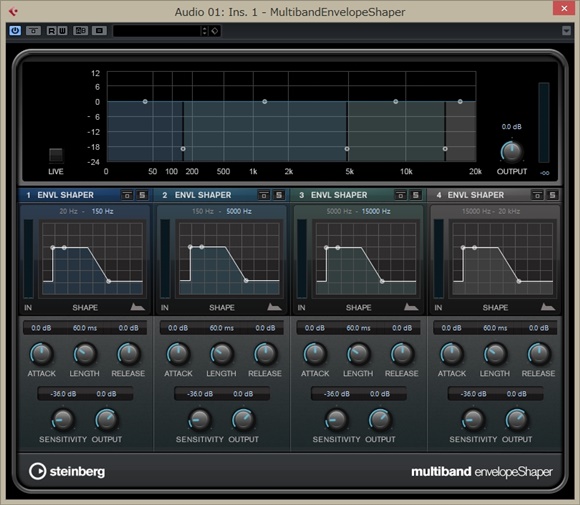This screenshot has height=505, width=580.
Task: Click band 1 gain handle in frequency graph
Action: 145,101
